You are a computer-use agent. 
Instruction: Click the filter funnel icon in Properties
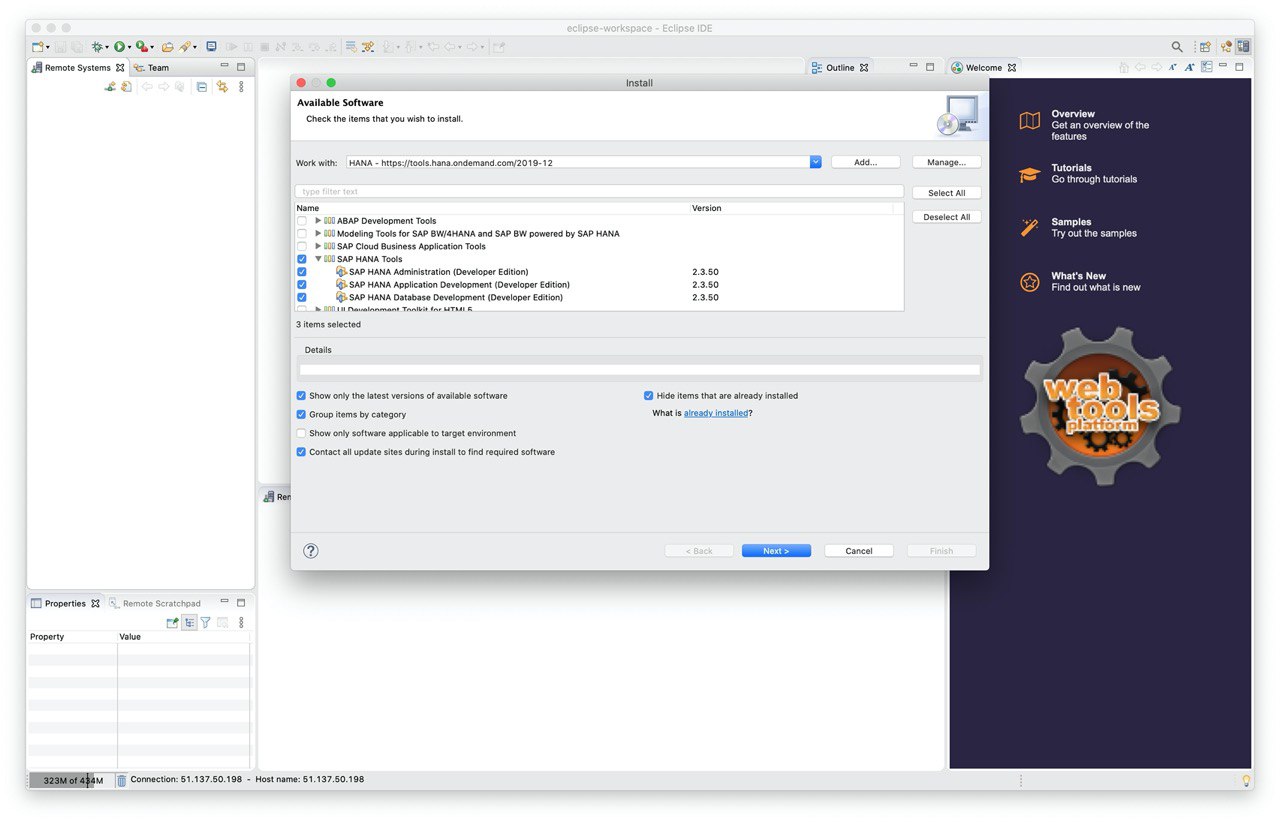205,622
